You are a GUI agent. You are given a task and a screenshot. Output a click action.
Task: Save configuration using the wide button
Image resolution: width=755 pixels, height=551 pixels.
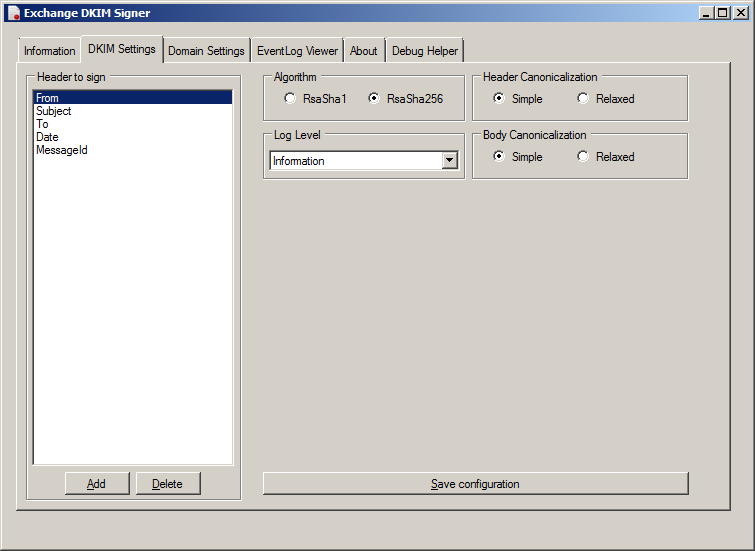[475, 484]
